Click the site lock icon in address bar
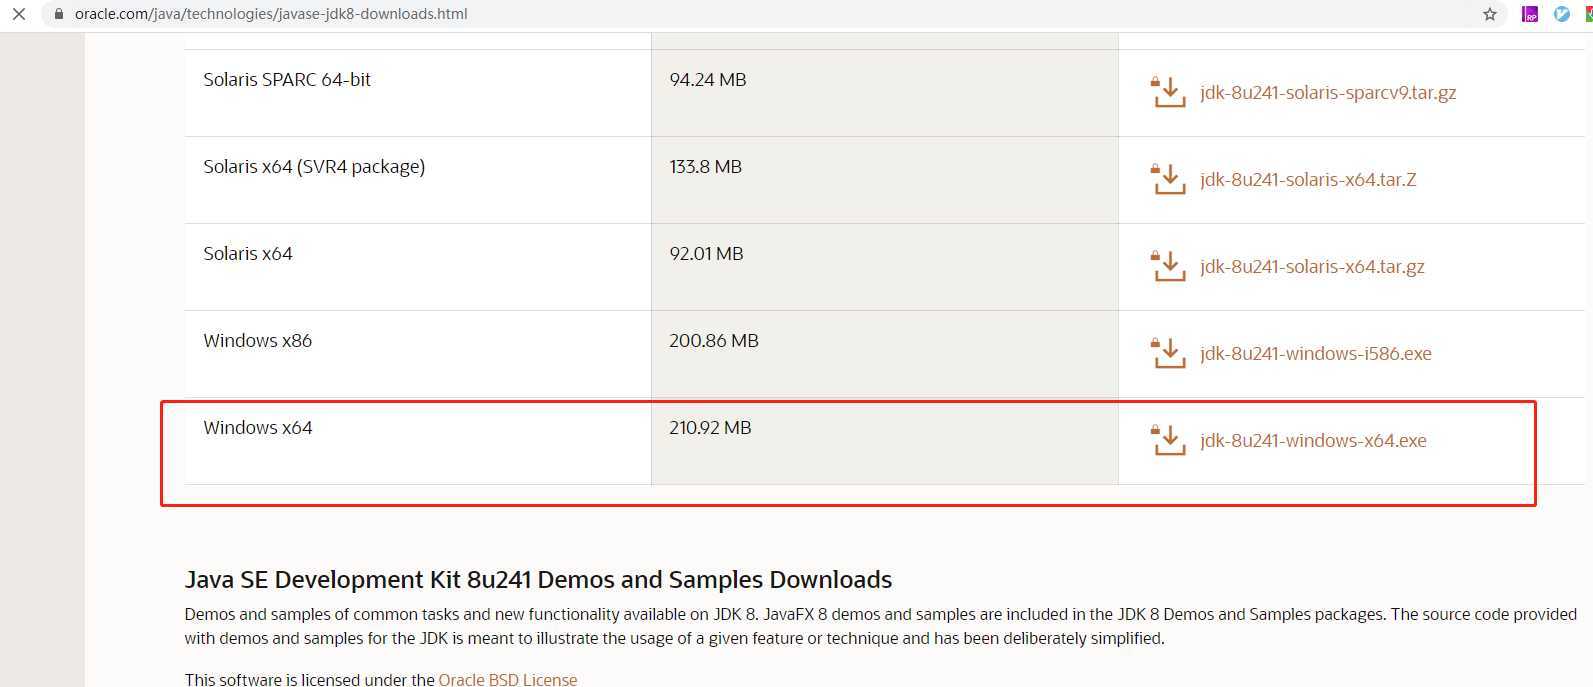1593x687 pixels. (x=58, y=14)
